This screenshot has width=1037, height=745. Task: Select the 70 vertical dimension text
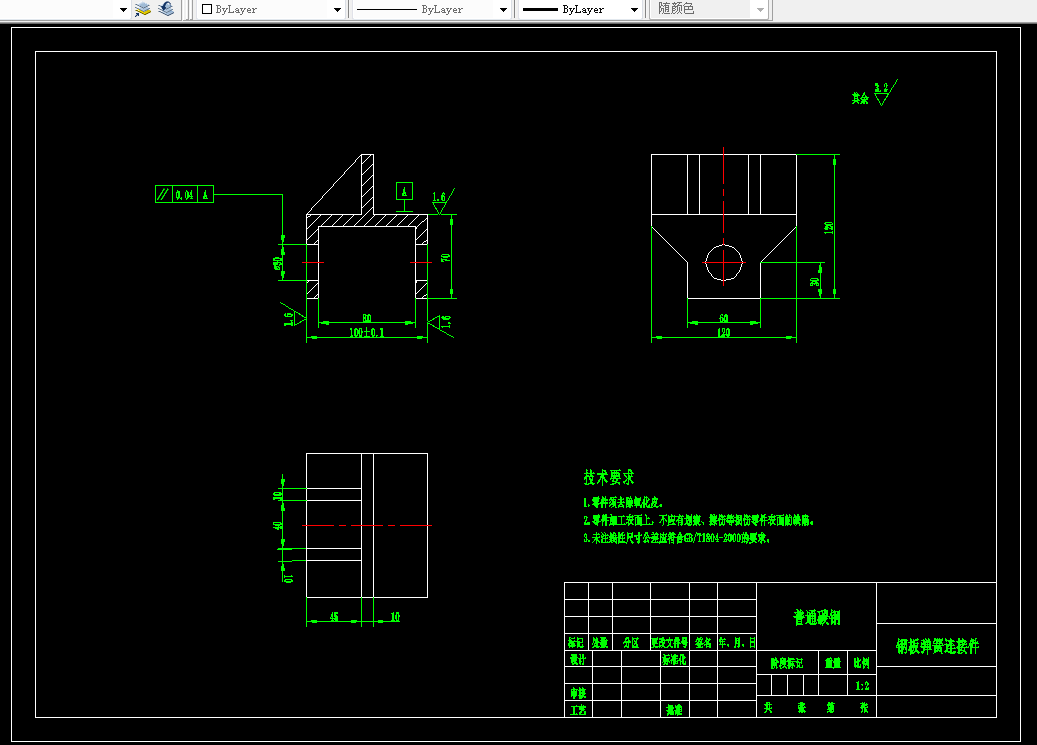tap(446, 257)
